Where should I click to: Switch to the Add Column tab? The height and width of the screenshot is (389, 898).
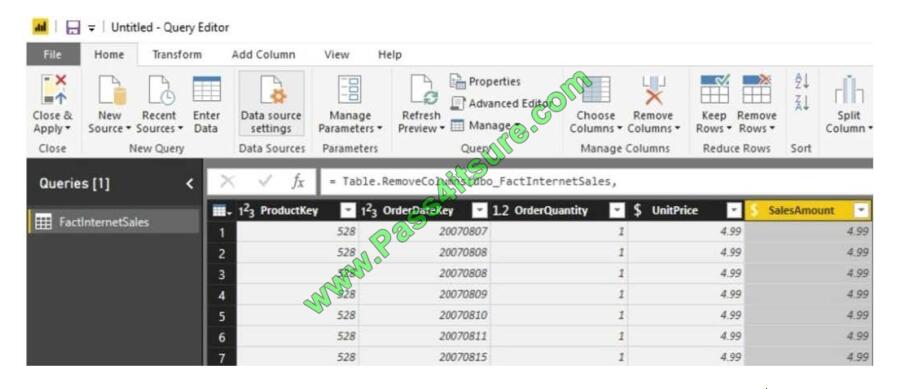click(x=263, y=54)
